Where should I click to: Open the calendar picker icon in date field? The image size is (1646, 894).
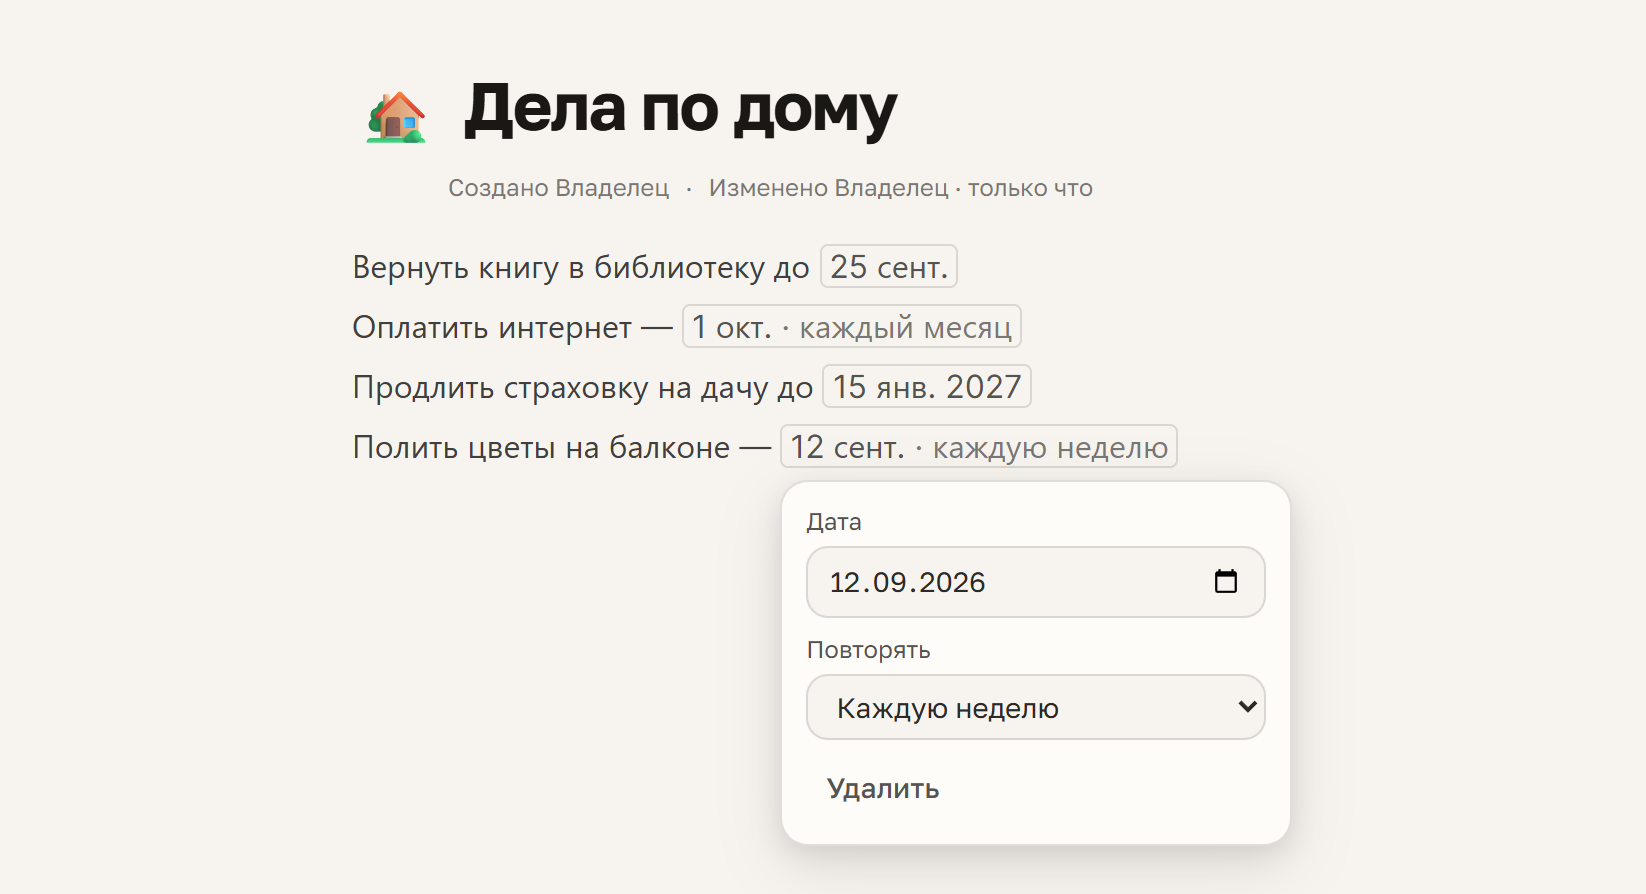point(1226,581)
